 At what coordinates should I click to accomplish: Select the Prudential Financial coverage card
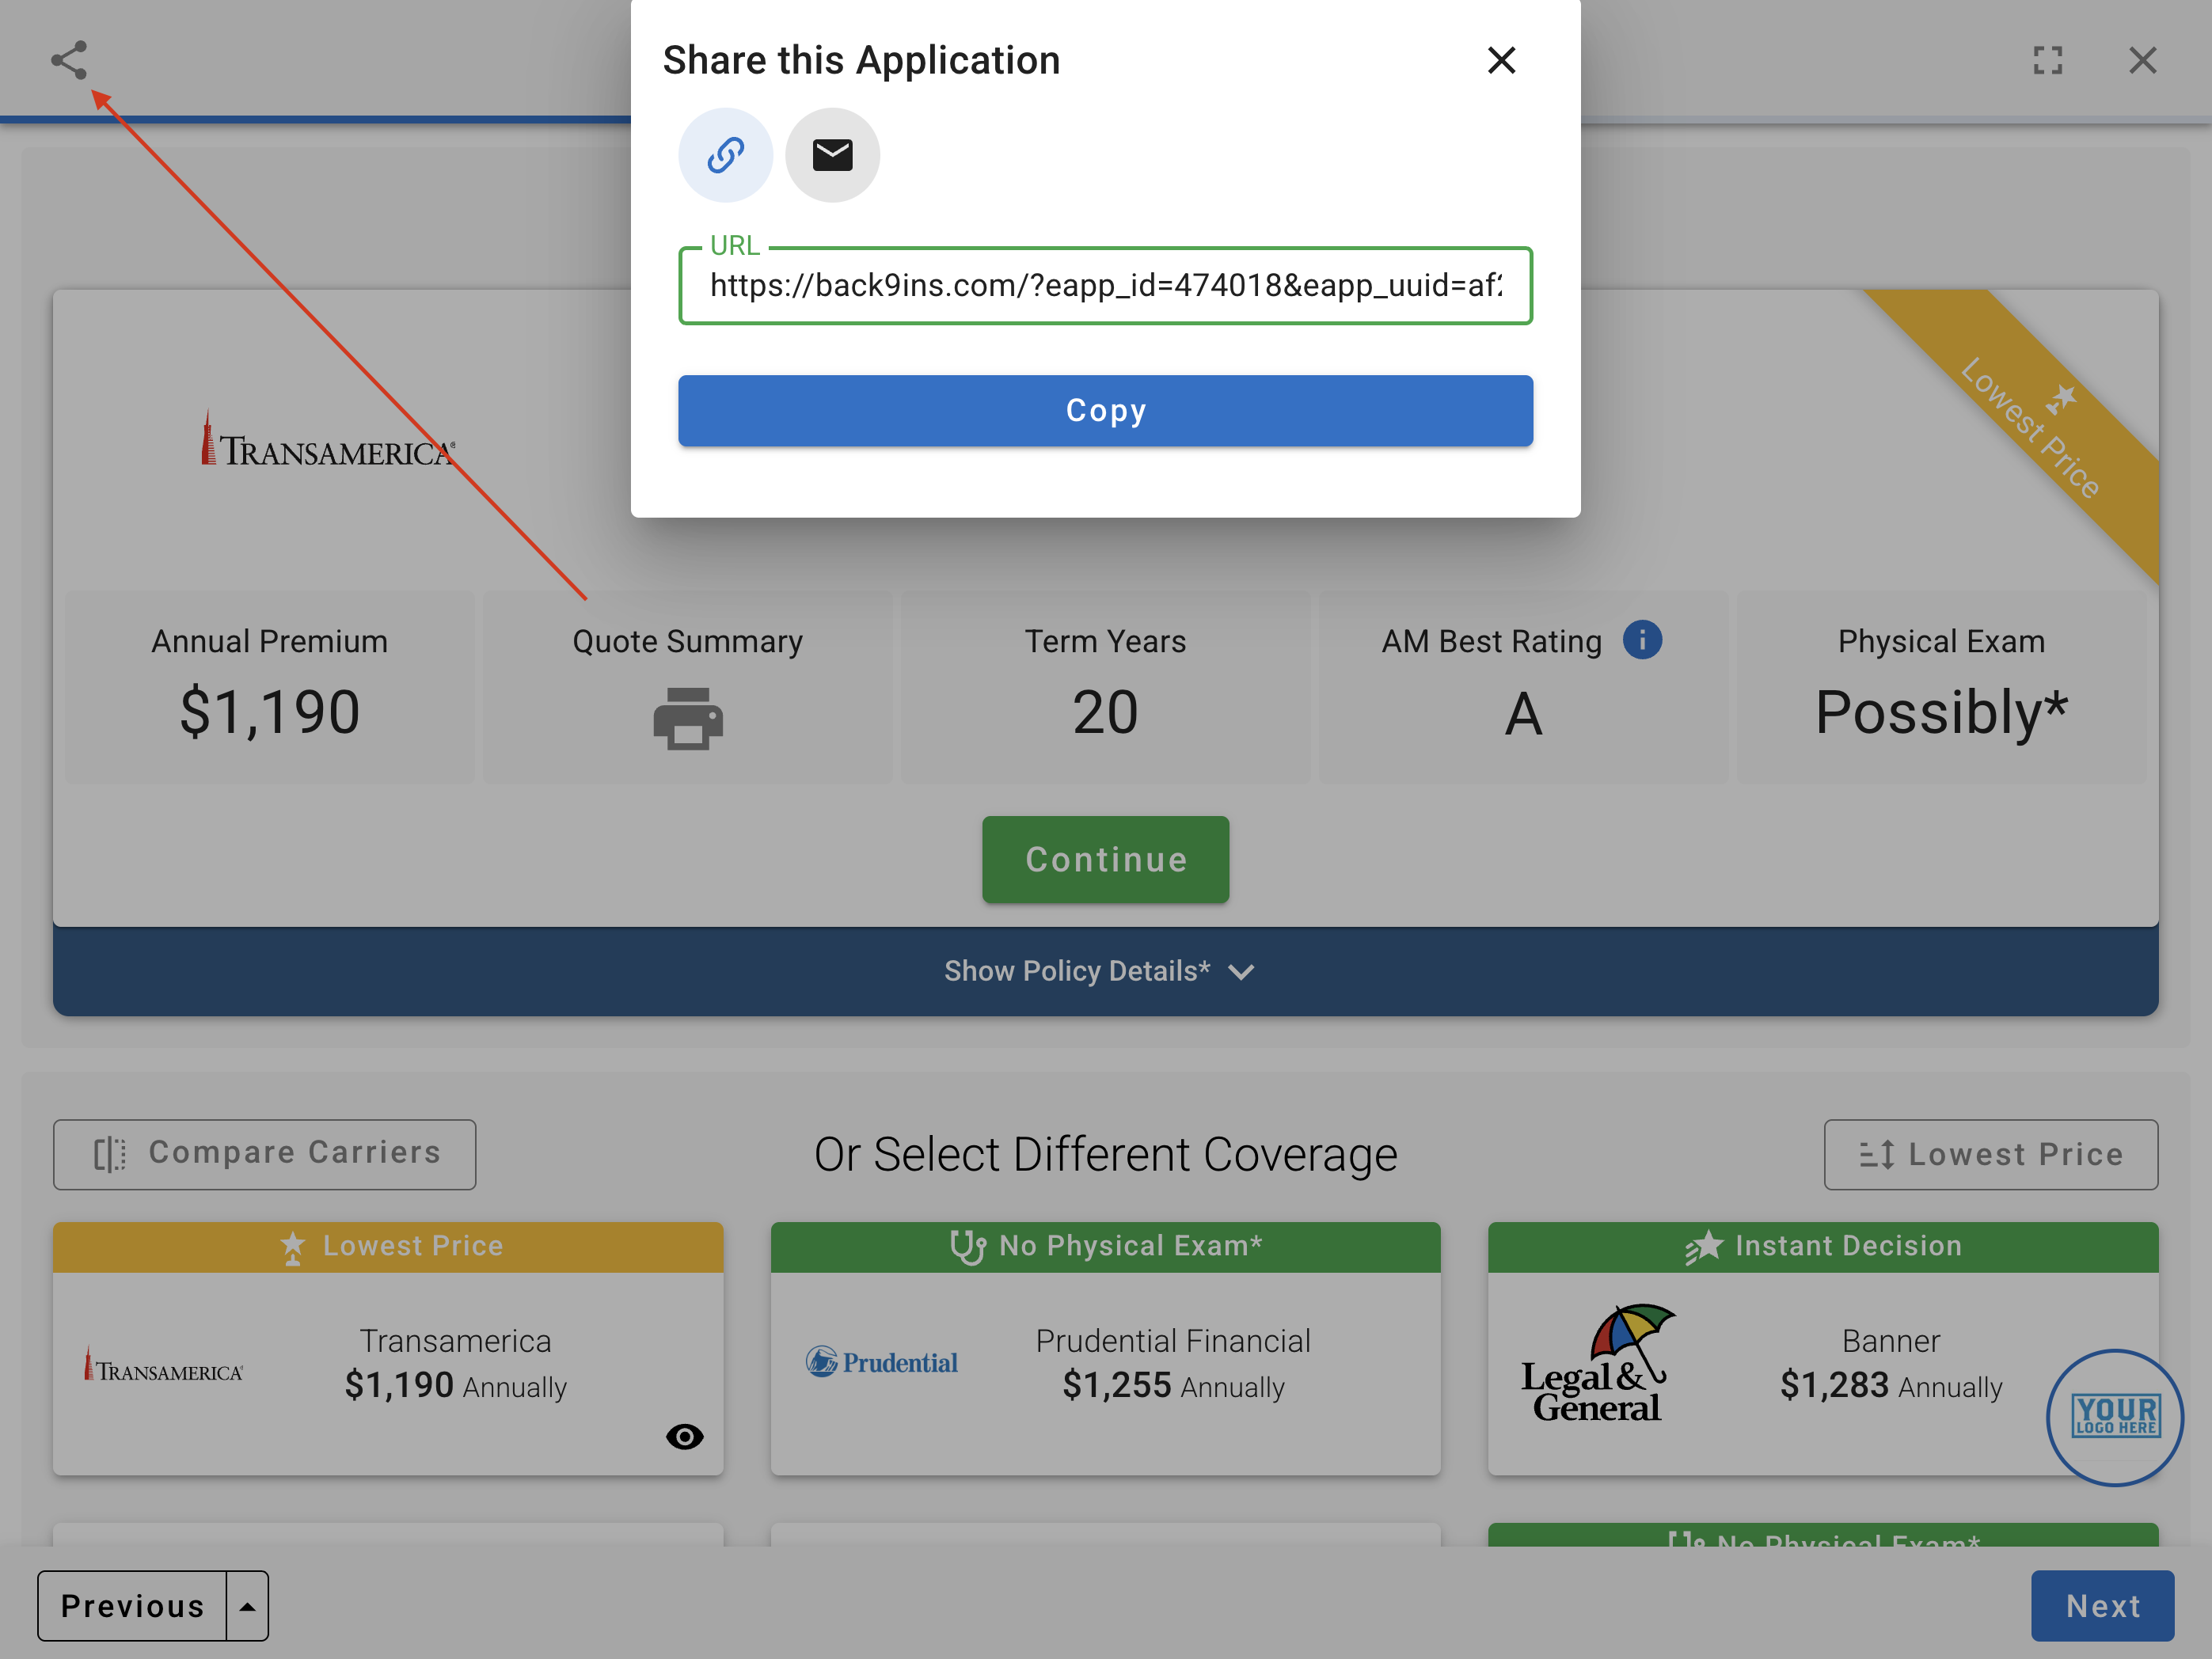(1105, 1365)
